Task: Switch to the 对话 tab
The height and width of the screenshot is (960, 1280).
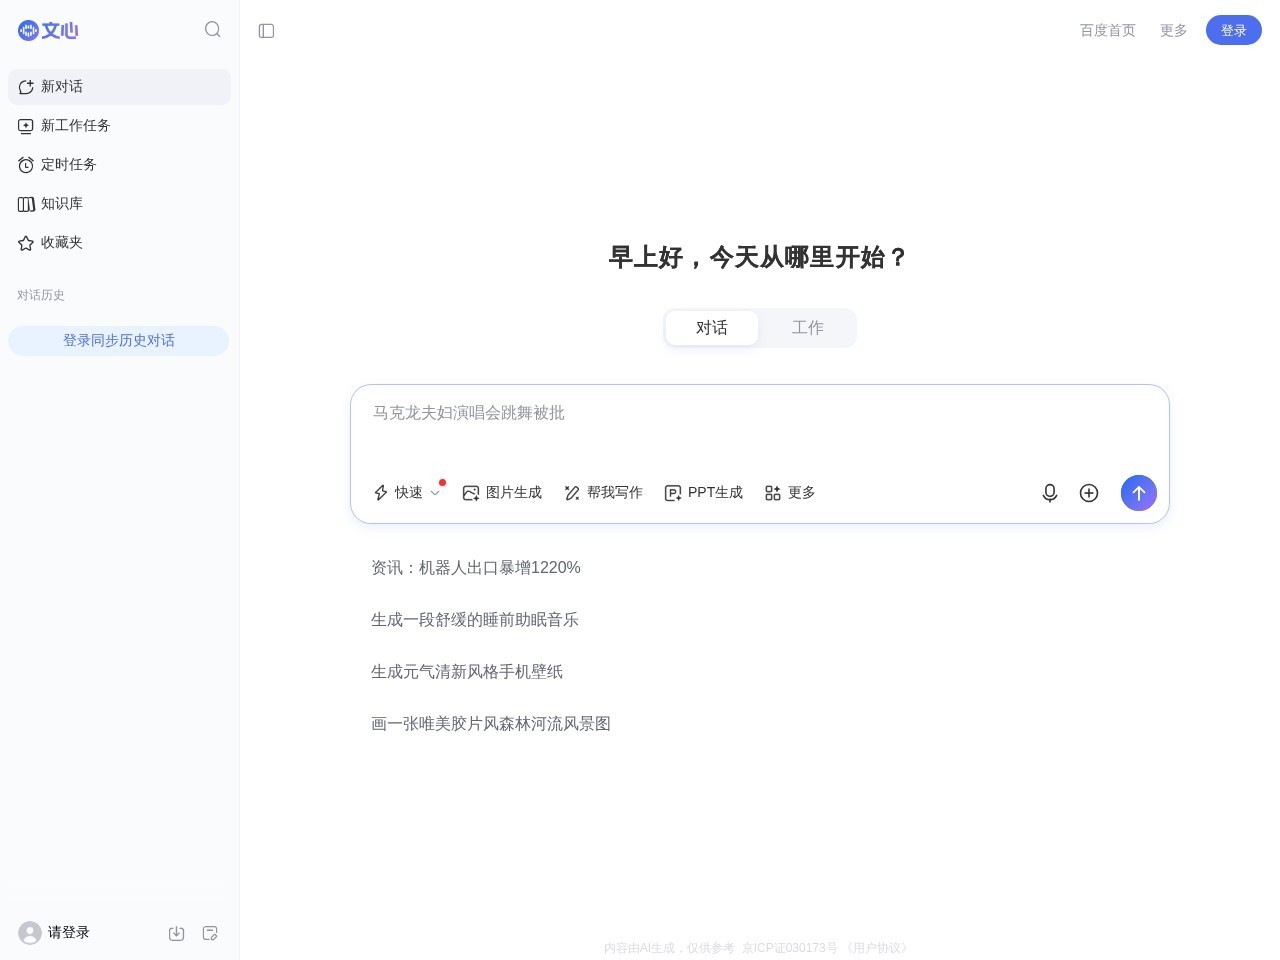Action: (x=712, y=328)
